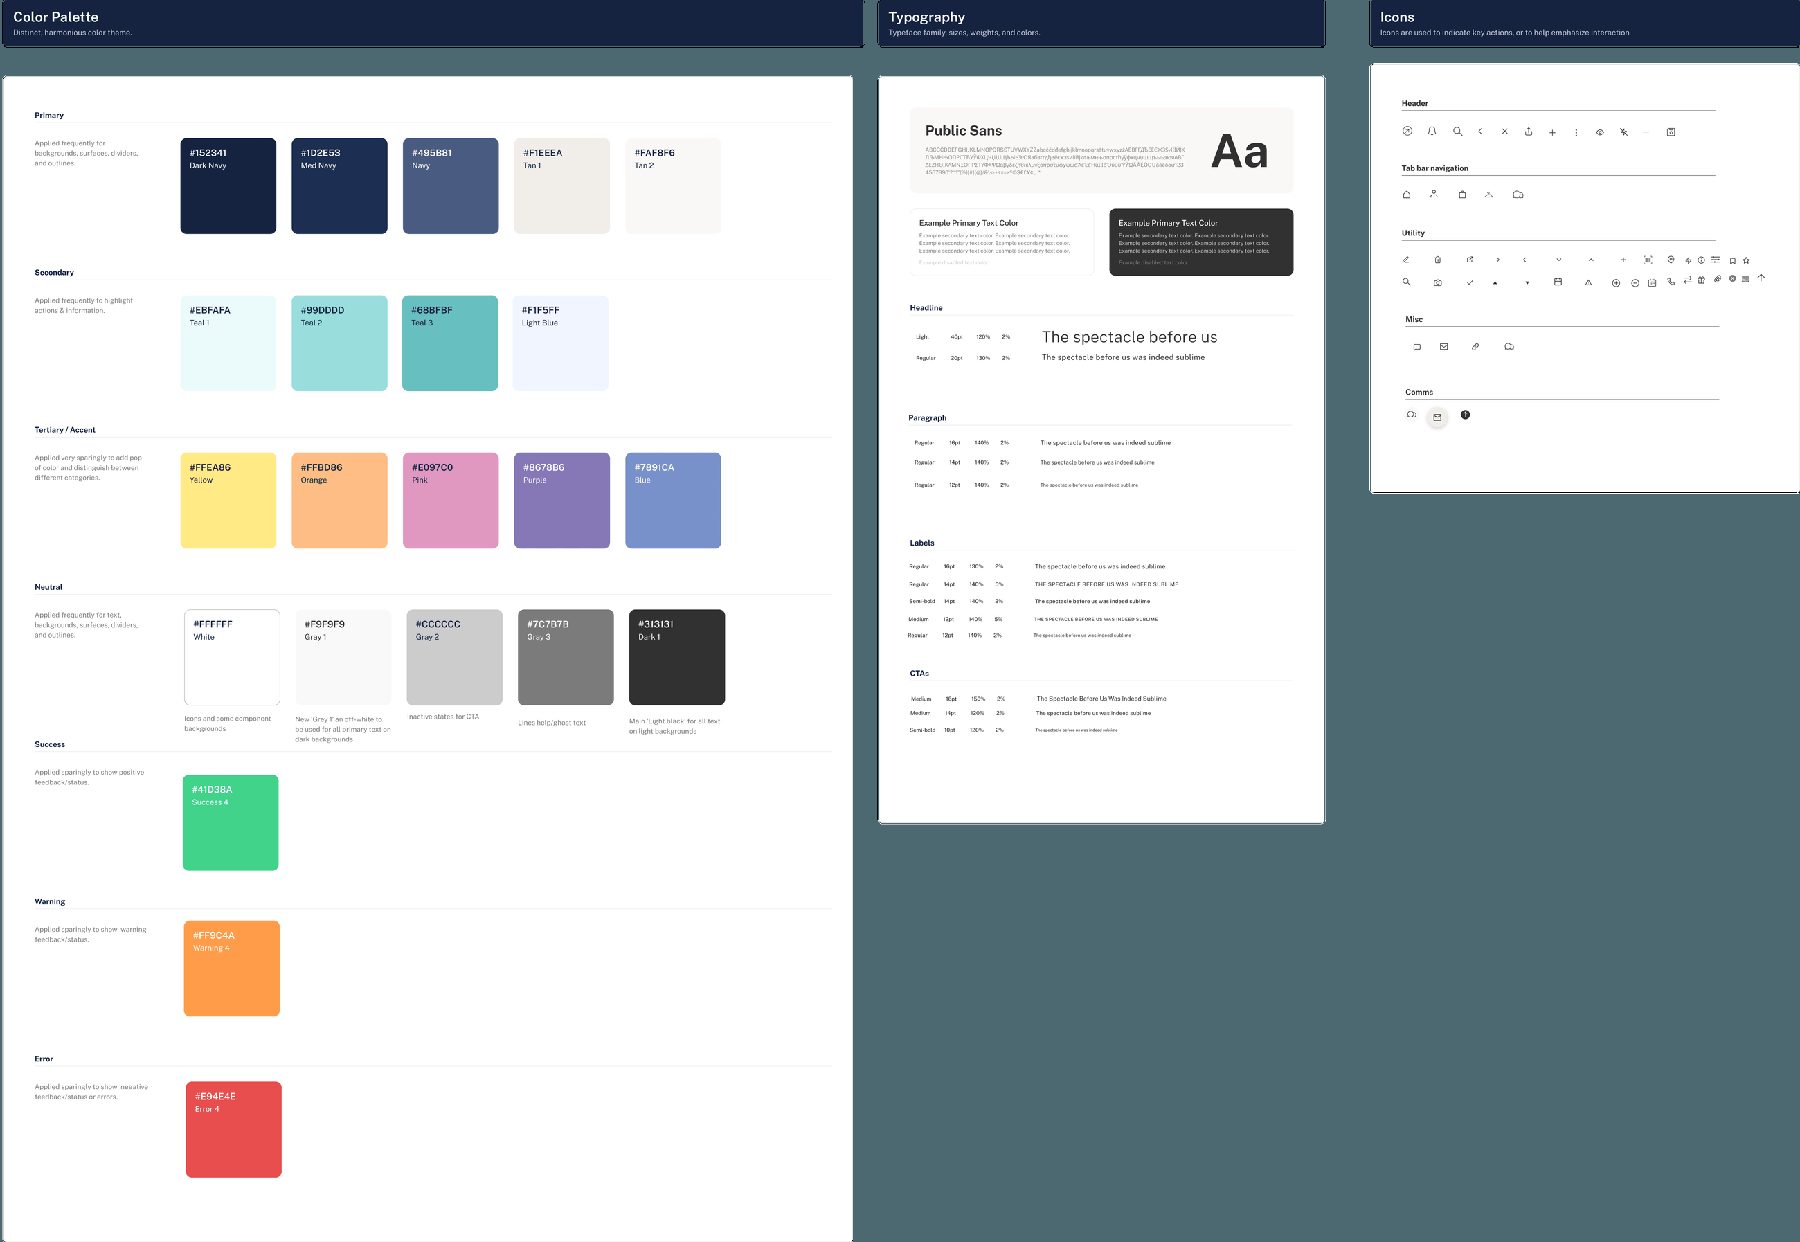Screen dimensions: 1800x1242
Task: Select the #CCCCCC Gray 2 swatch
Action: (x=454, y=657)
